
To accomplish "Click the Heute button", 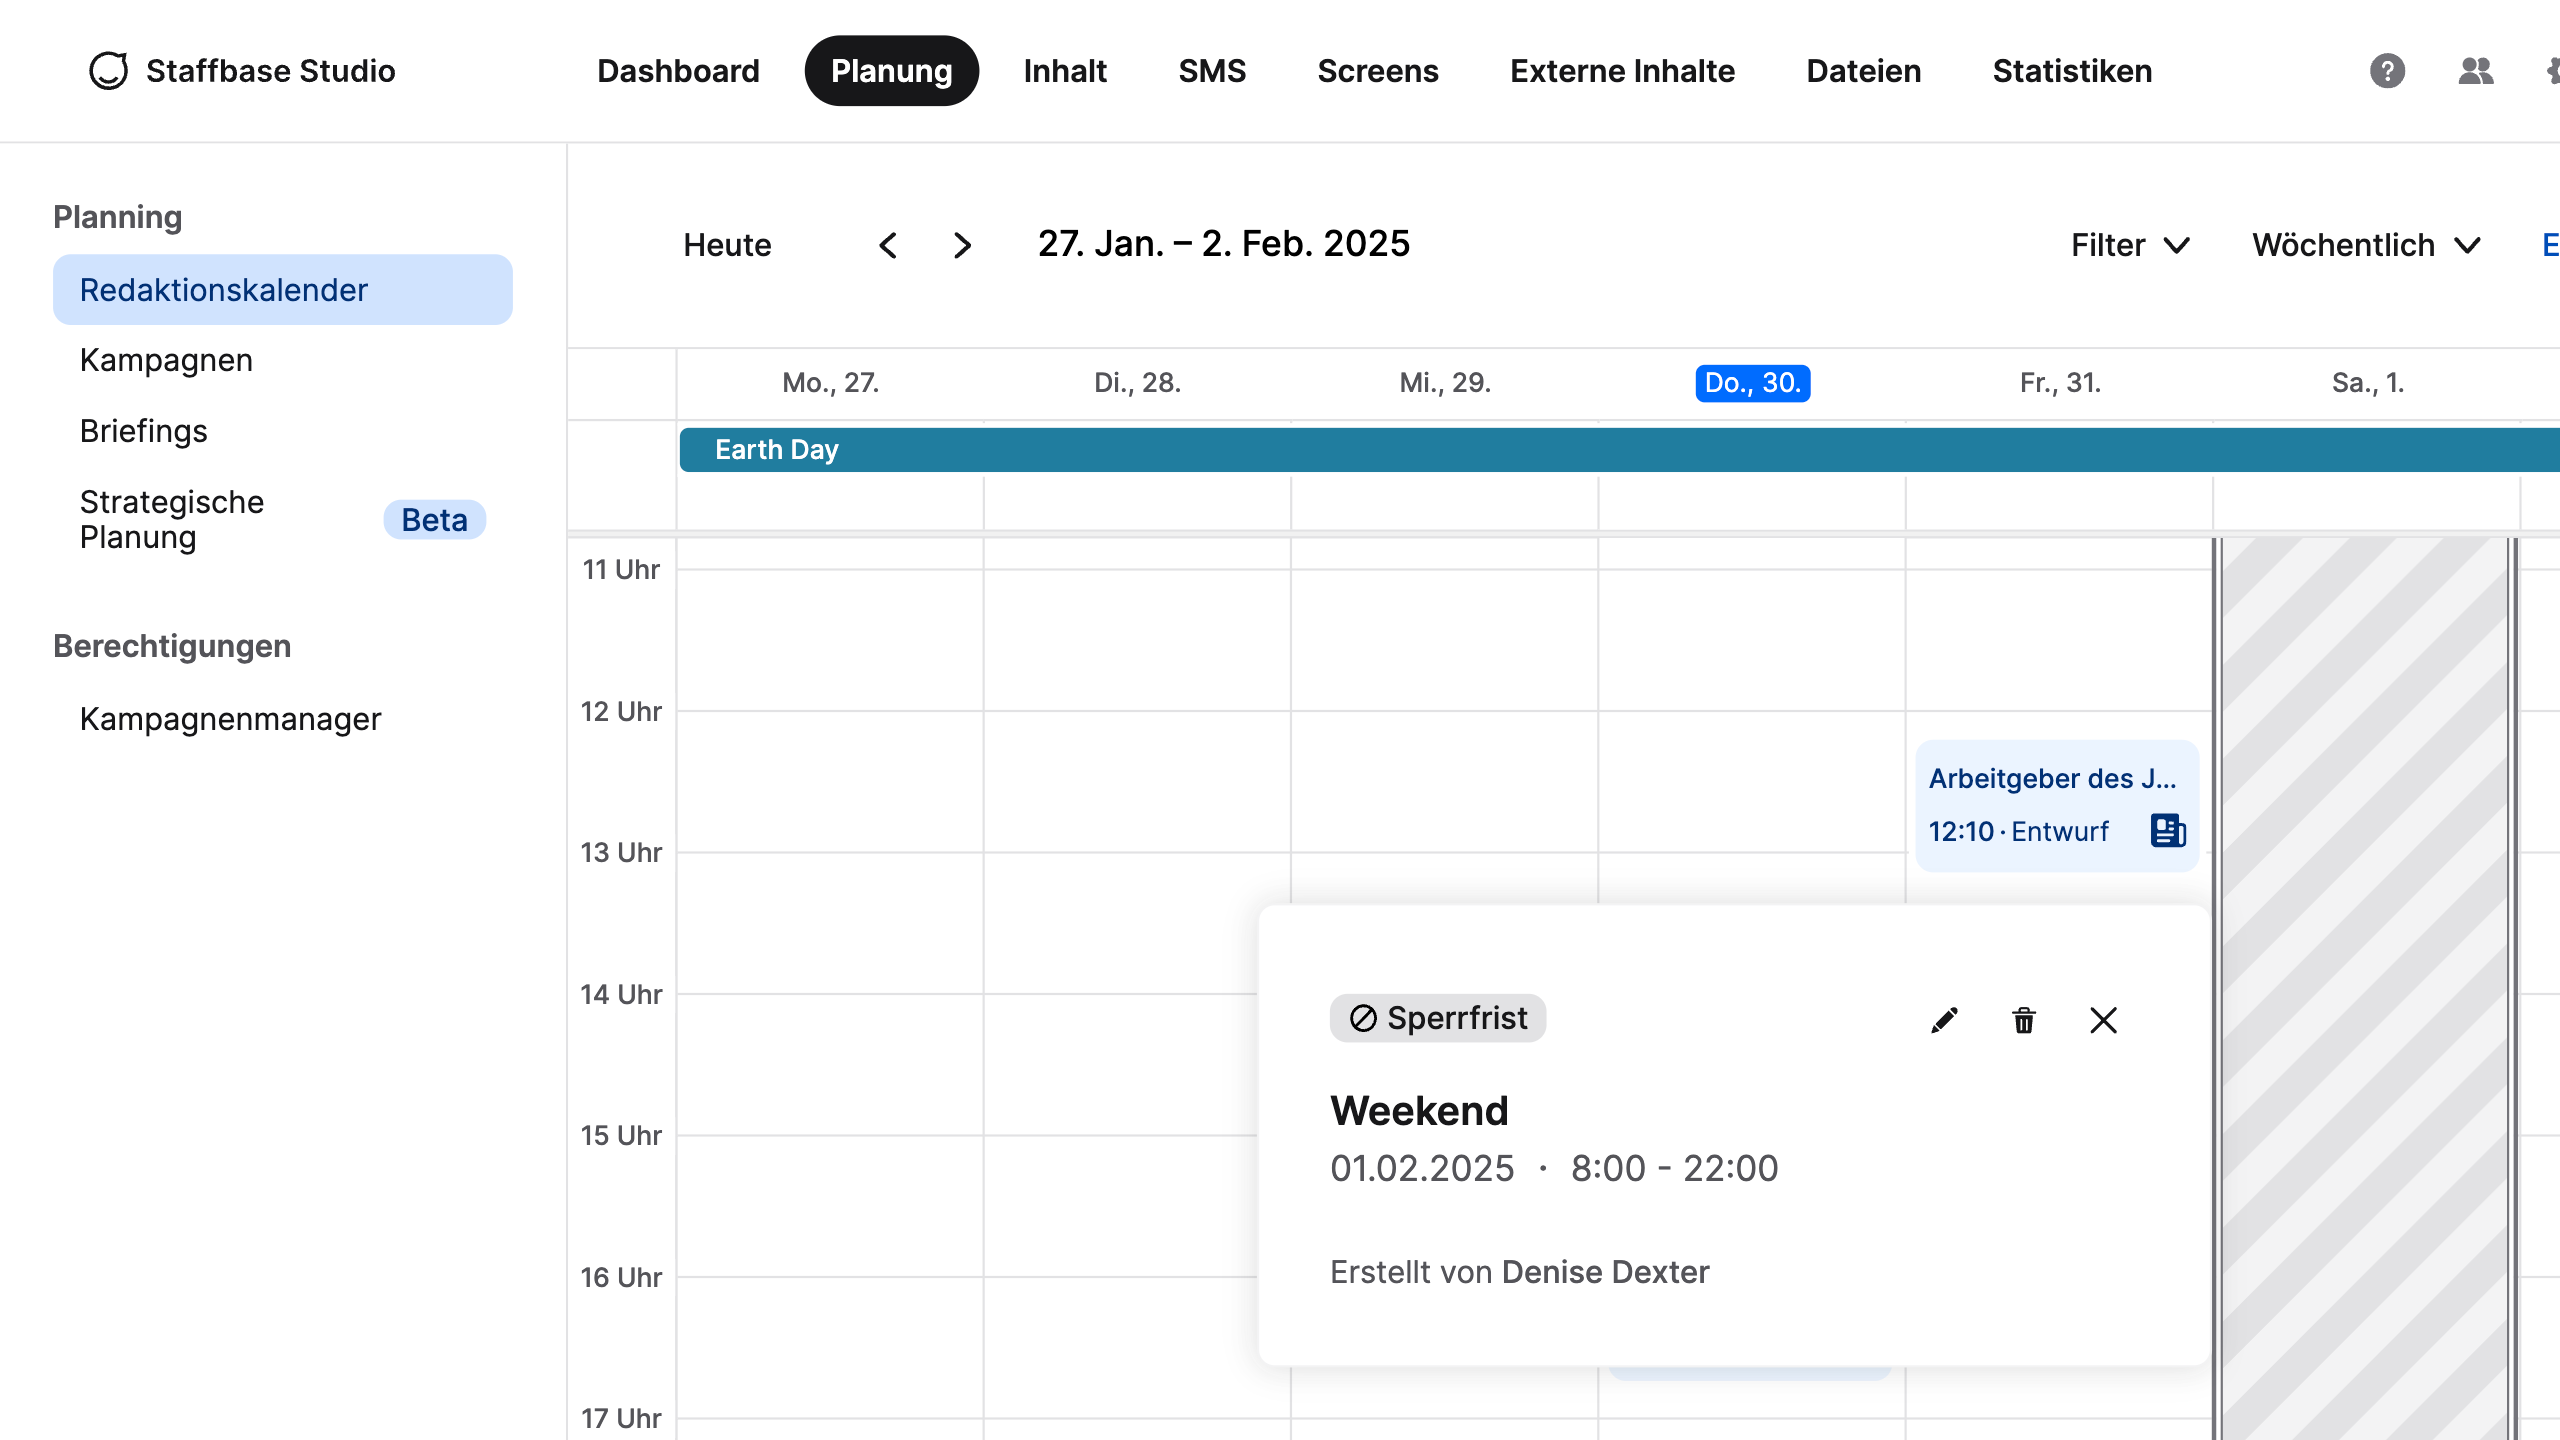I will point(727,245).
